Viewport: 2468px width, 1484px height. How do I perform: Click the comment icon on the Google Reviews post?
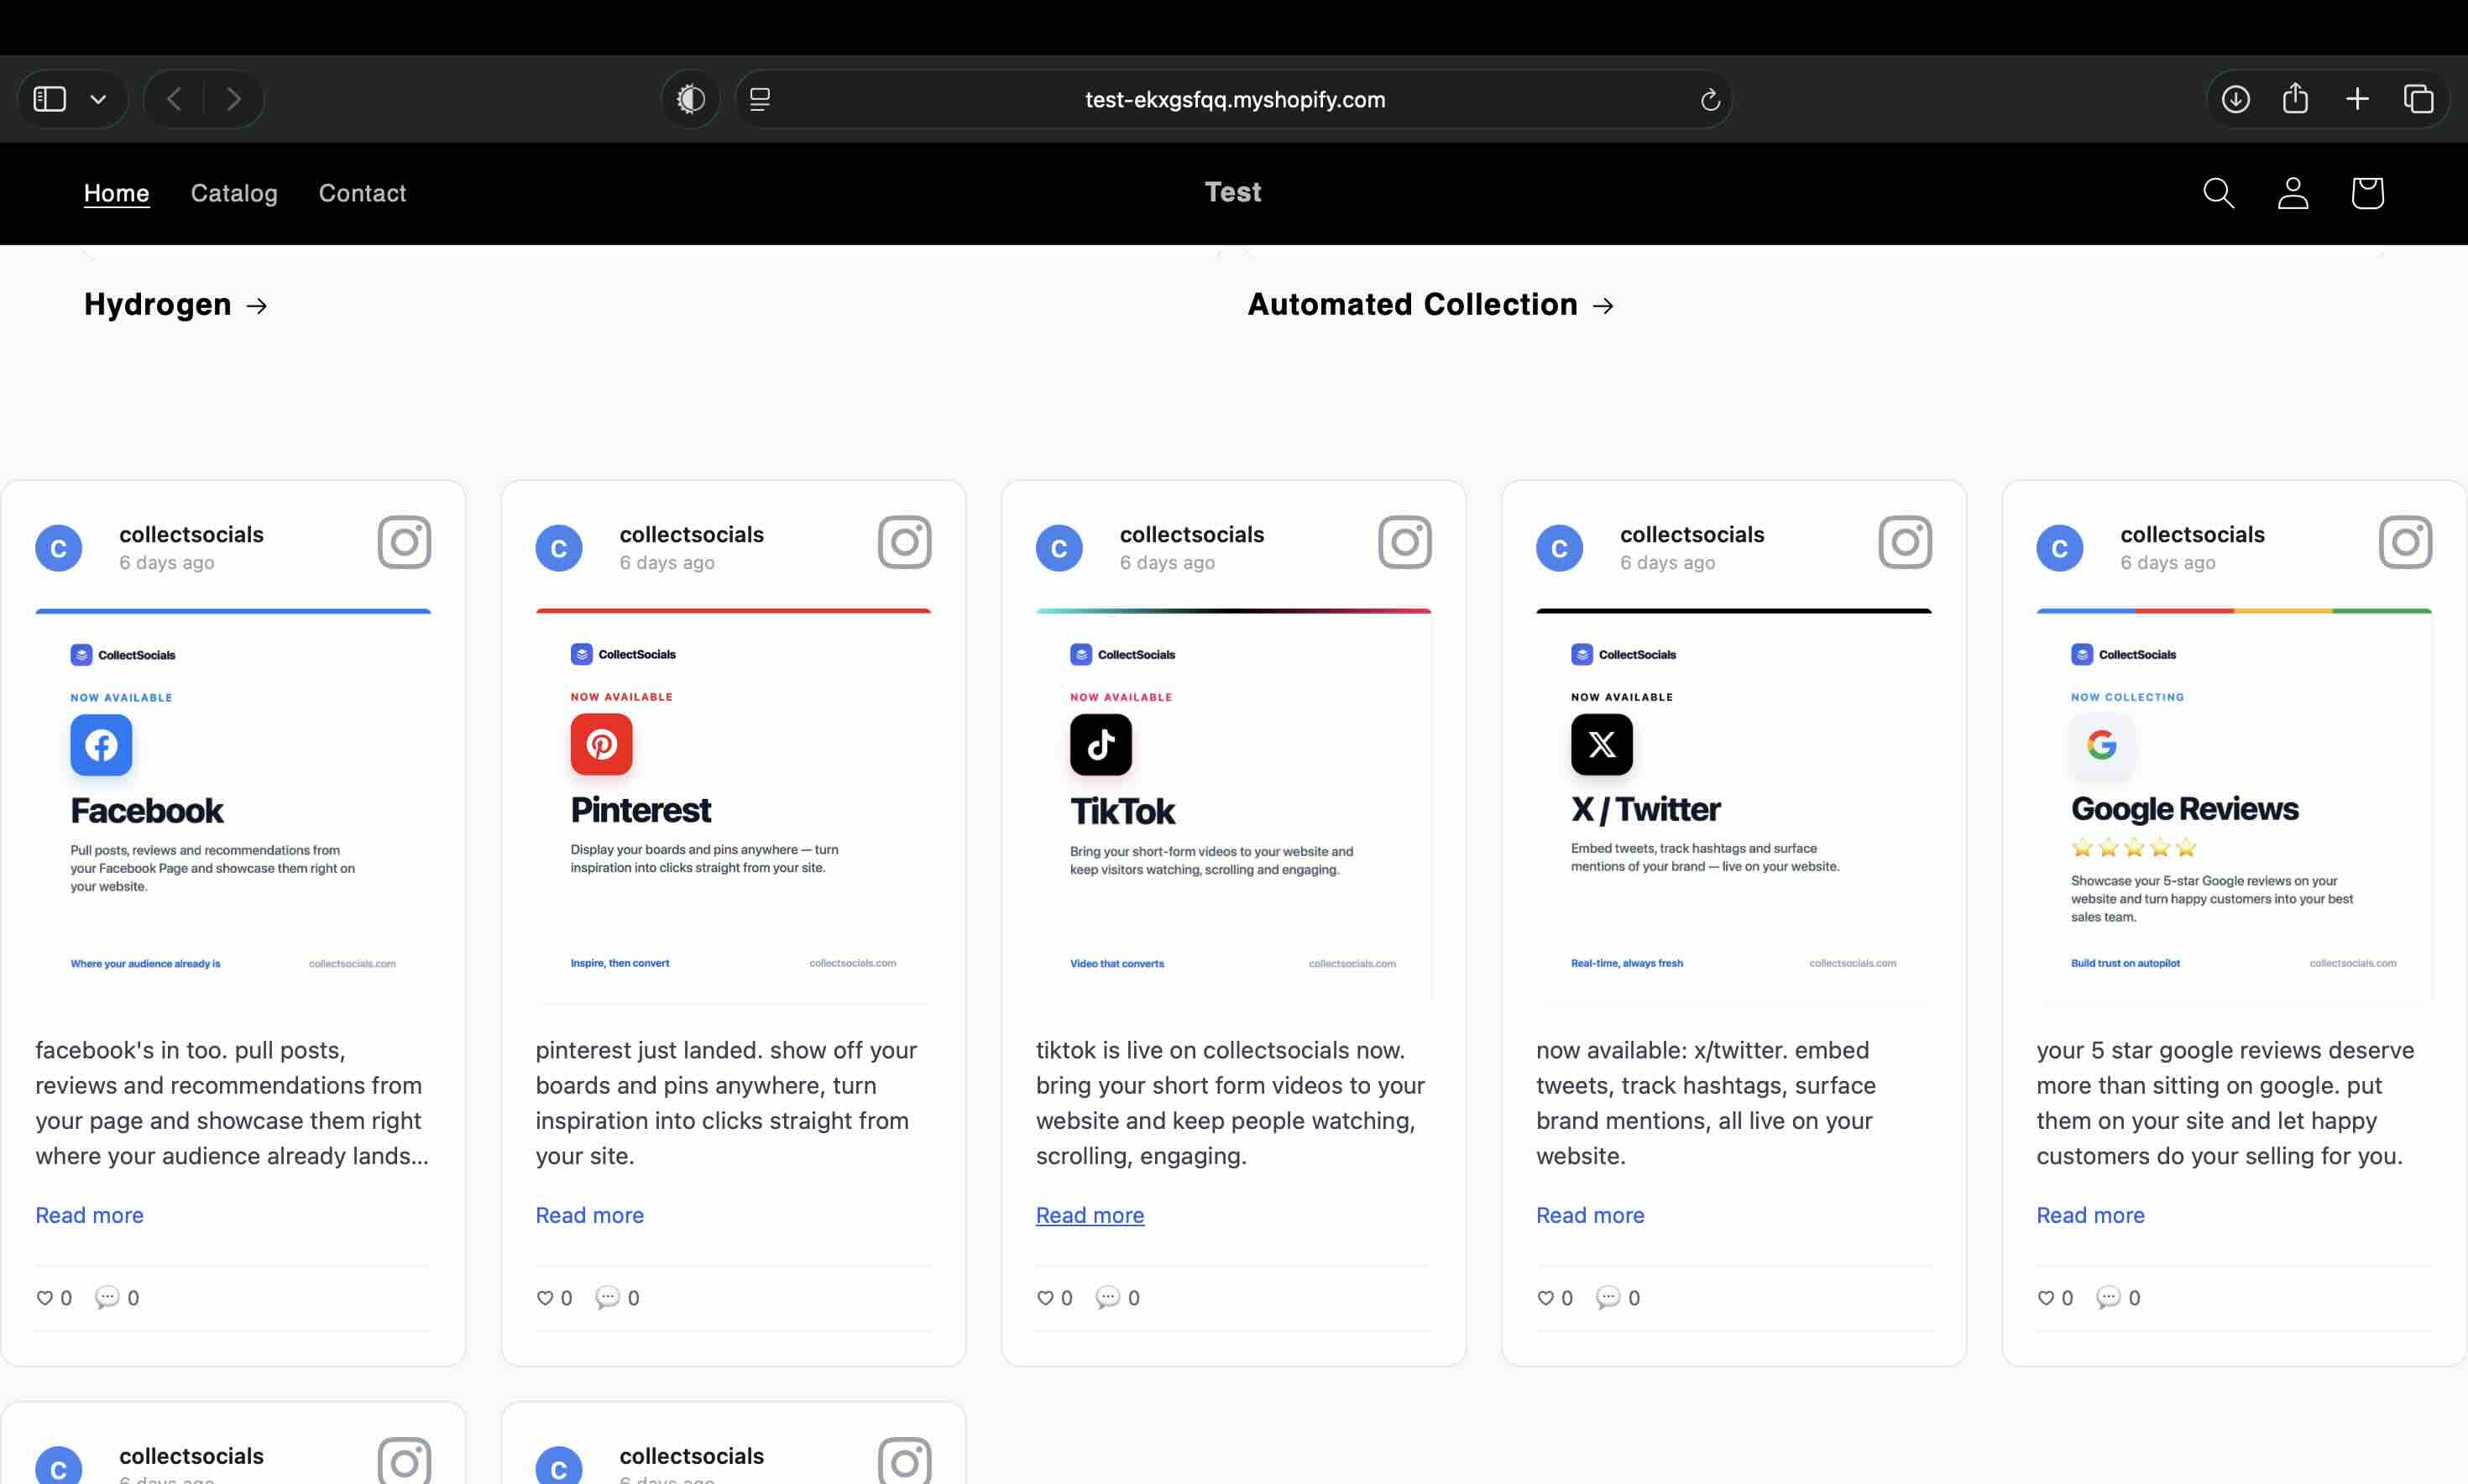coord(2108,1297)
